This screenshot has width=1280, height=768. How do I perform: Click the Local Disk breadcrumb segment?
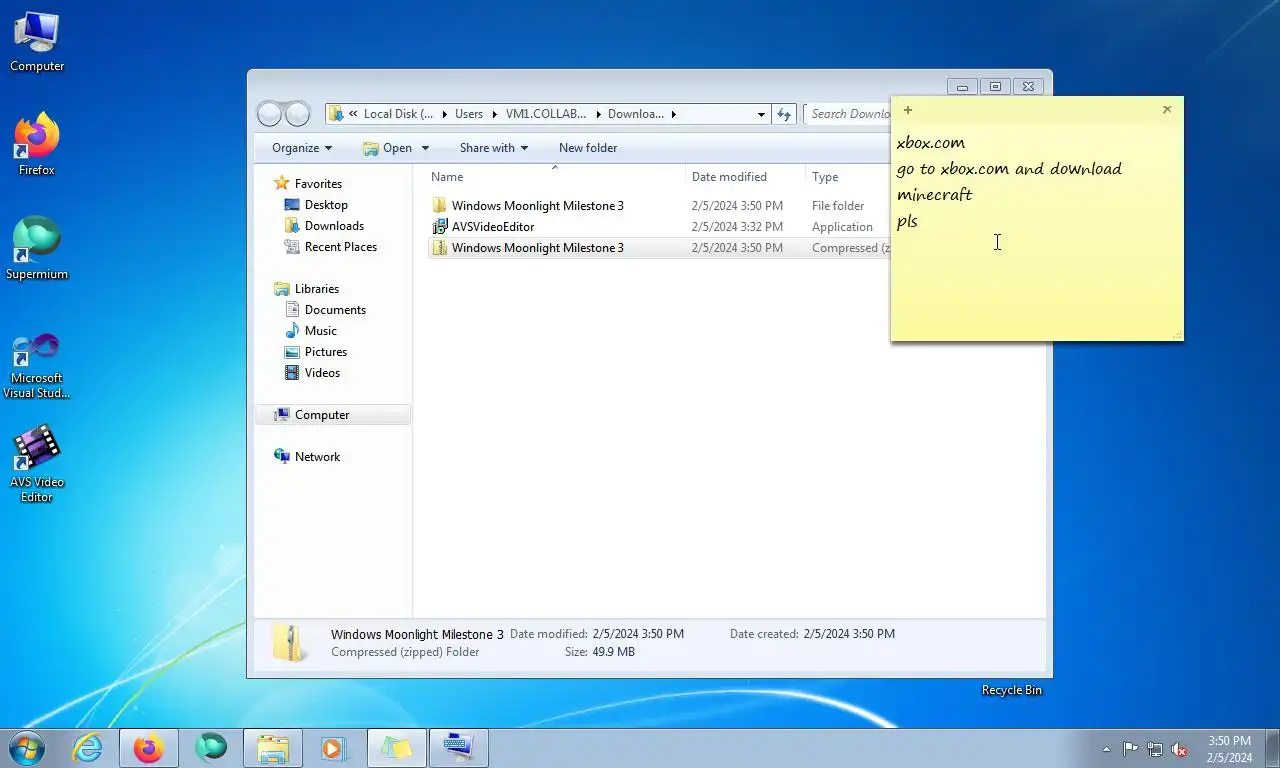(x=398, y=114)
